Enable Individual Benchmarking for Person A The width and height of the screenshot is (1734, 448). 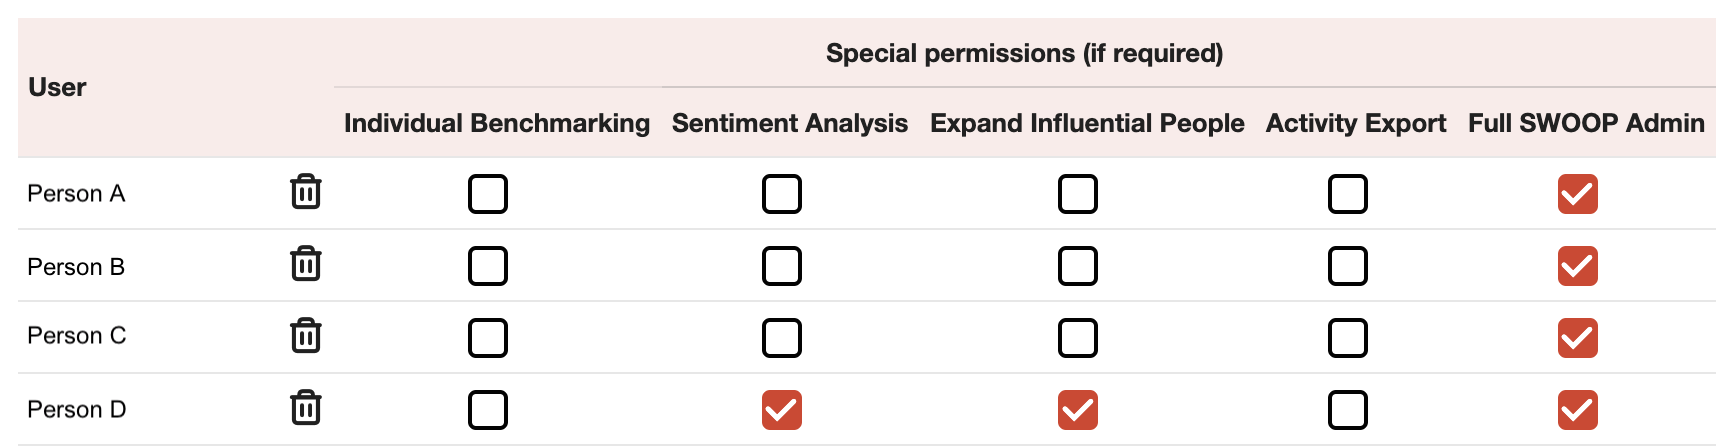pyautogui.click(x=488, y=194)
